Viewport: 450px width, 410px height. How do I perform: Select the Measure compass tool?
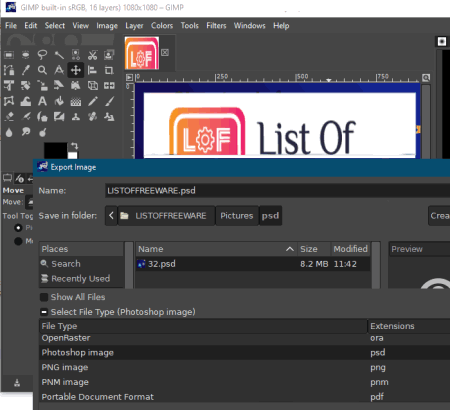pyautogui.click(x=59, y=70)
